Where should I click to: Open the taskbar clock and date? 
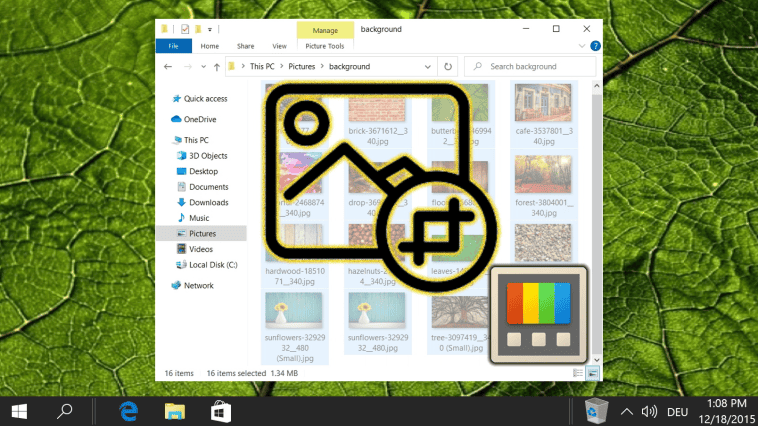[727, 411]
